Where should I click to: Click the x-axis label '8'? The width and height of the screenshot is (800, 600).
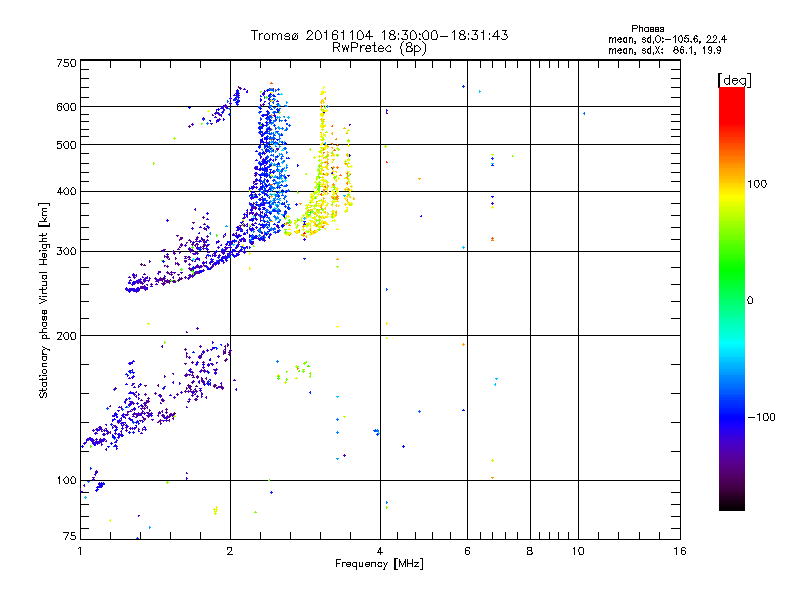tap(530, 551)
